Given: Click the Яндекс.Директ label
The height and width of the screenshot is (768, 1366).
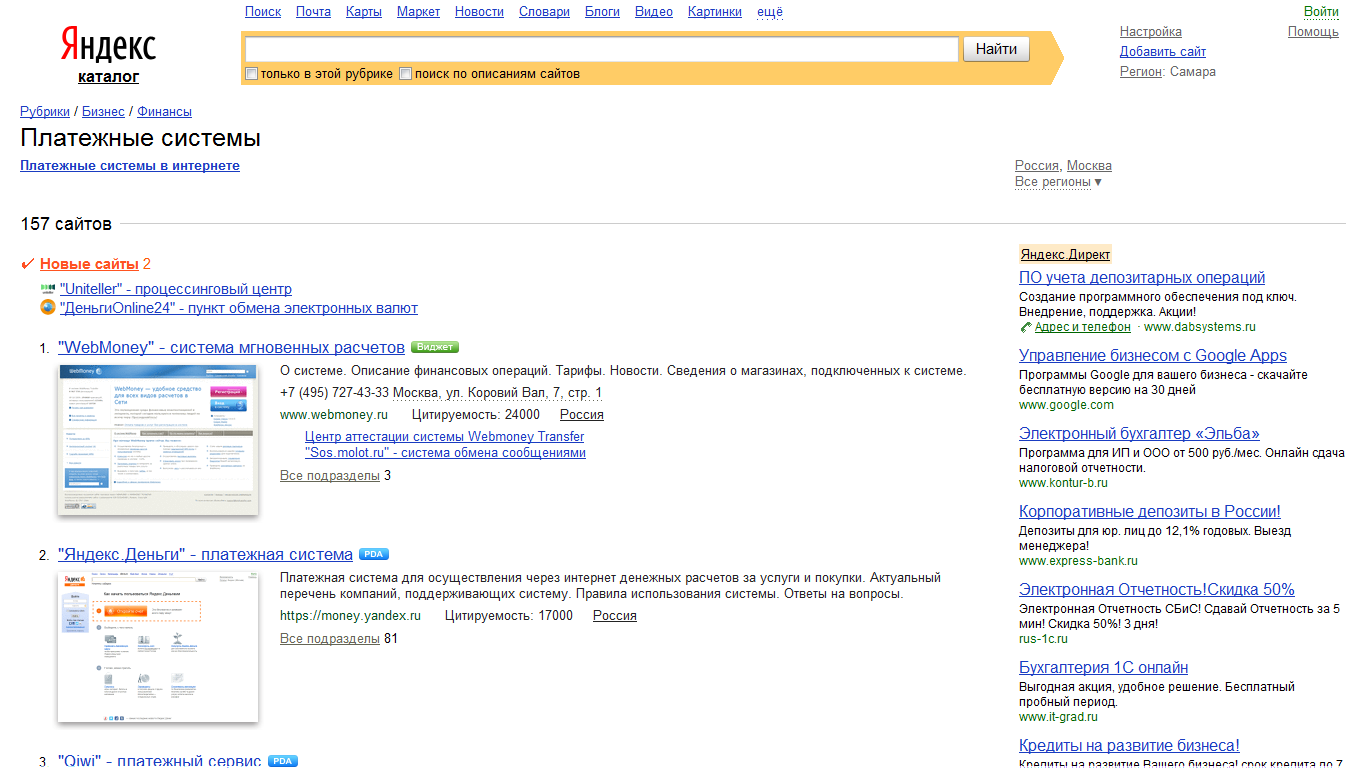Looking at the screenshot, I should point(1065,255).
